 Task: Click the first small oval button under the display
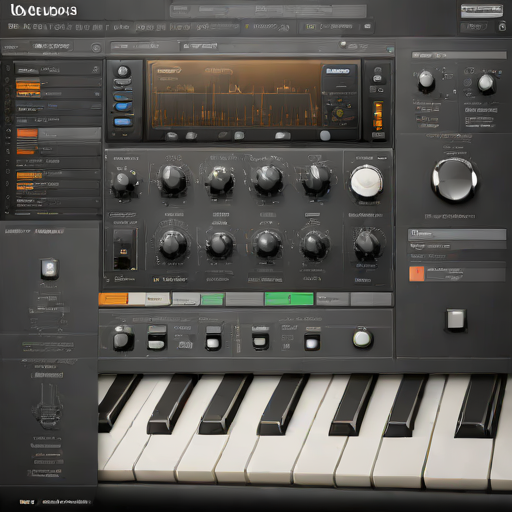(171, 135)
